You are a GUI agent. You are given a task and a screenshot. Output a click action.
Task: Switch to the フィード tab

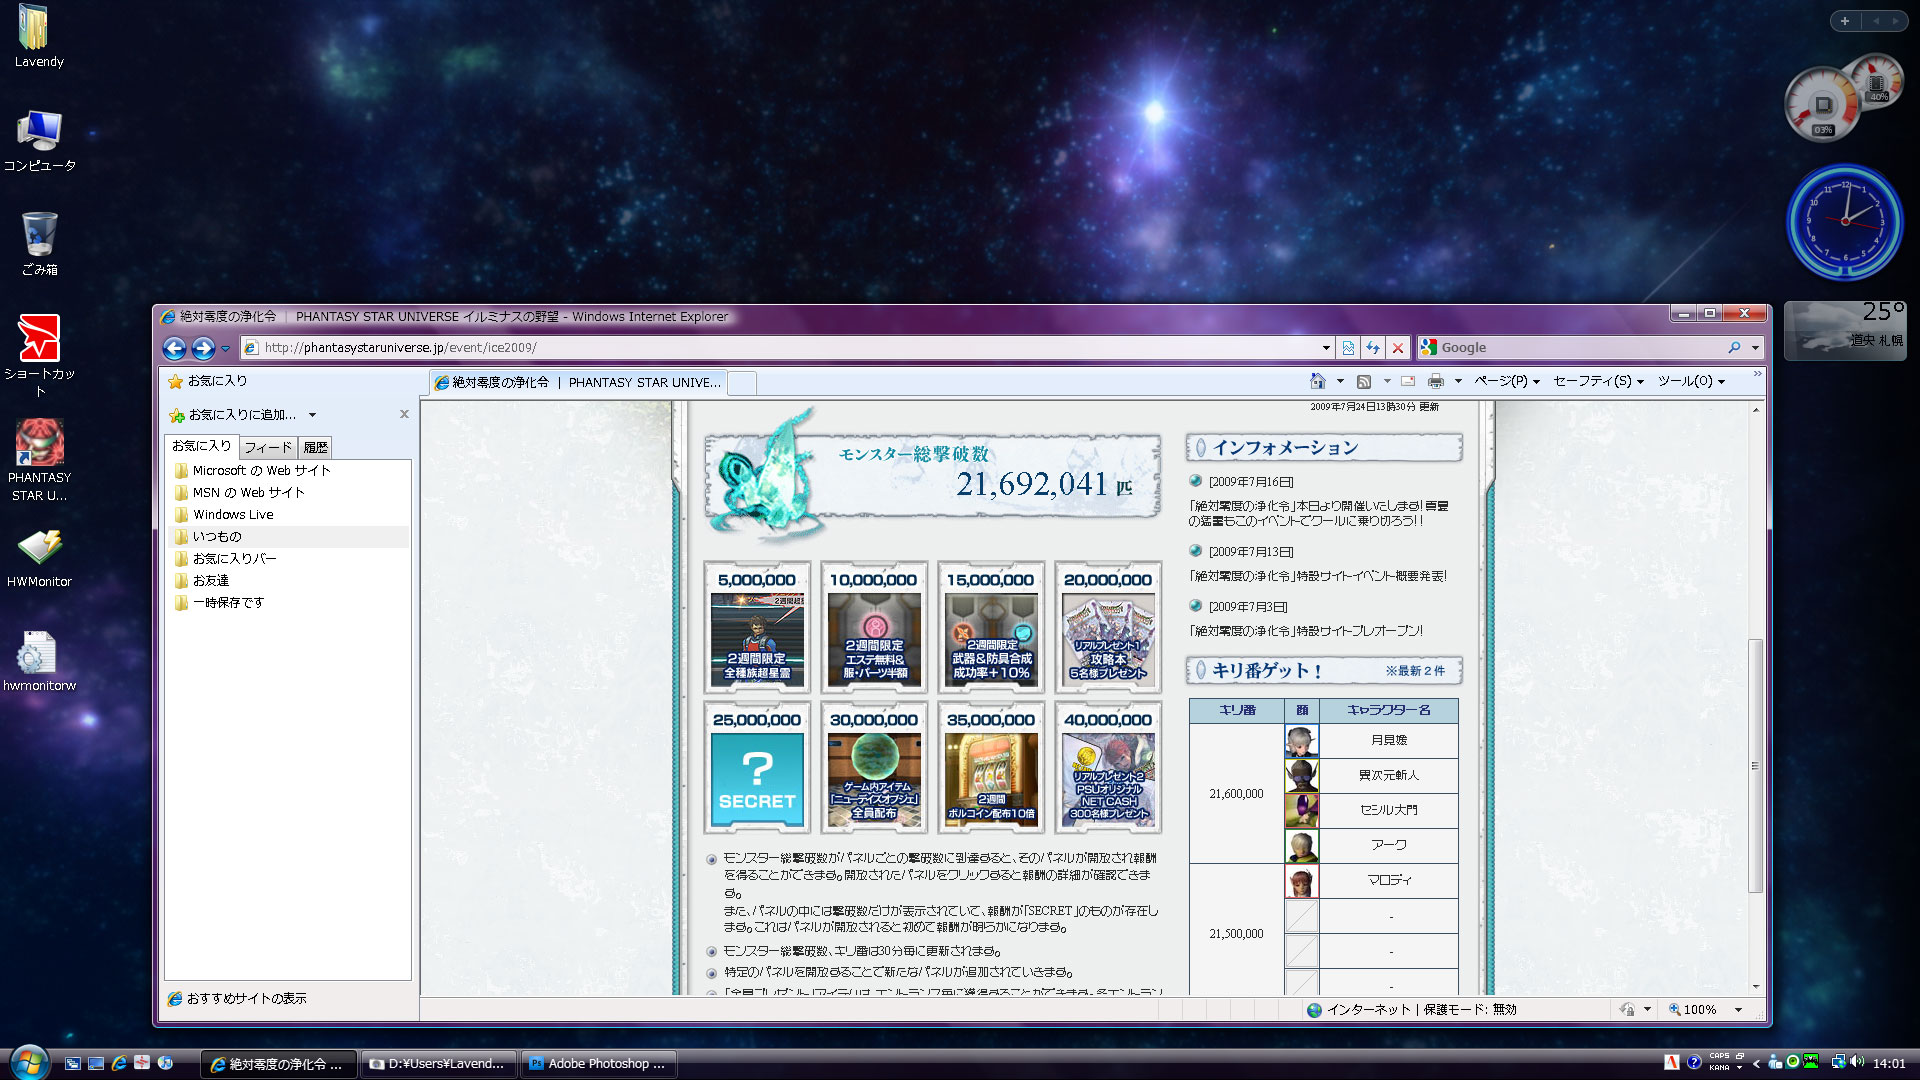click(x=268, y=447)
